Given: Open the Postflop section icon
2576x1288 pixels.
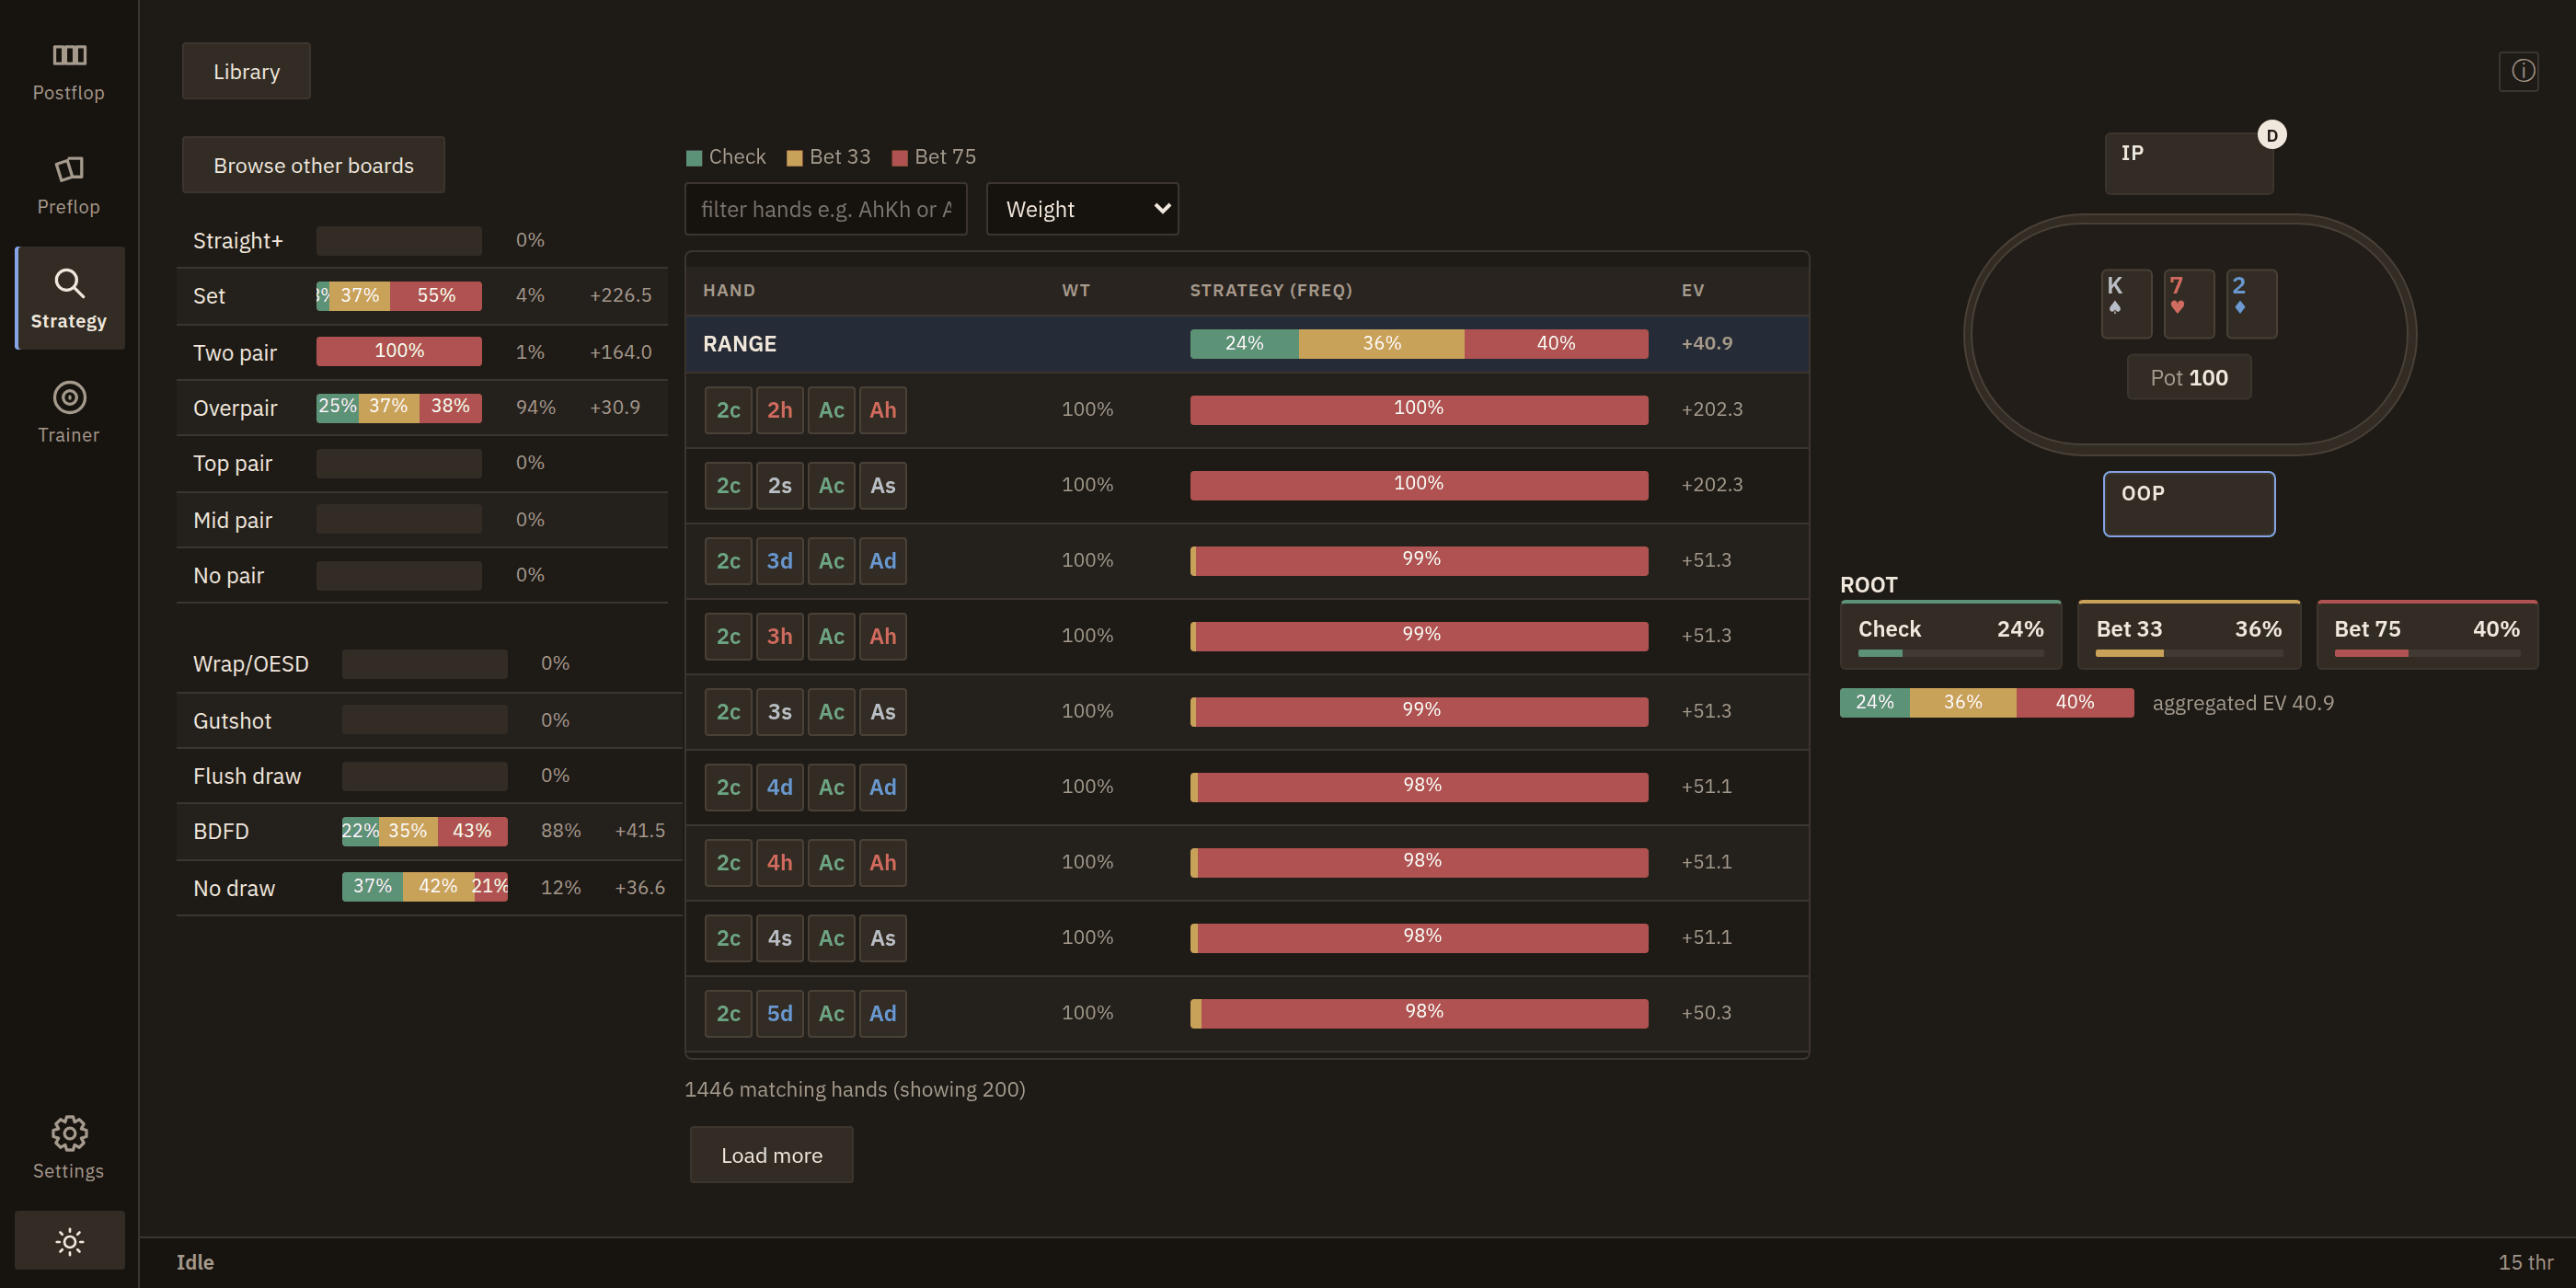Looking at the screenshot, I should 69,55.
